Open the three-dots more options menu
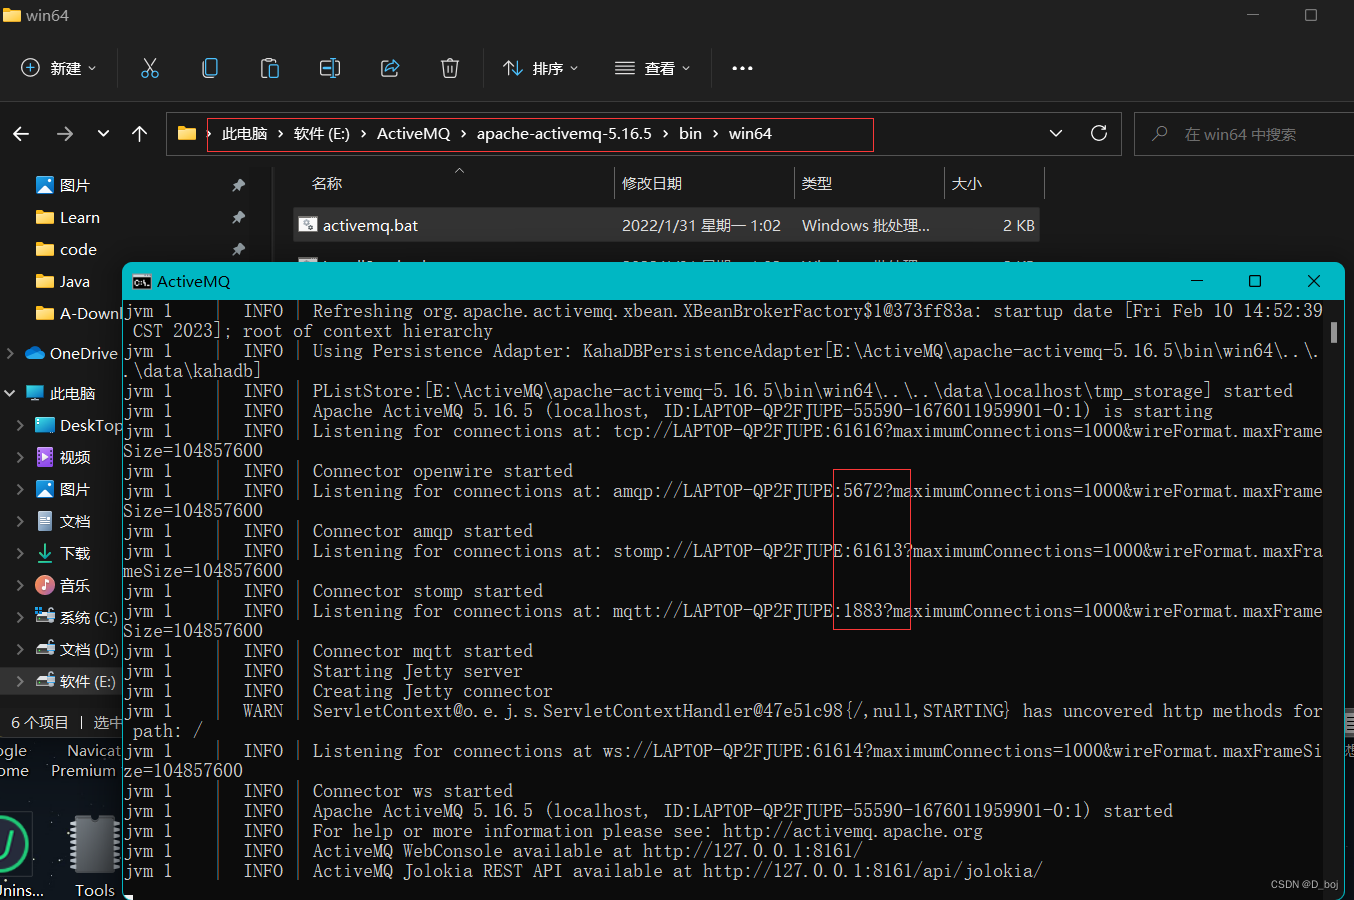 coord(742,68)
